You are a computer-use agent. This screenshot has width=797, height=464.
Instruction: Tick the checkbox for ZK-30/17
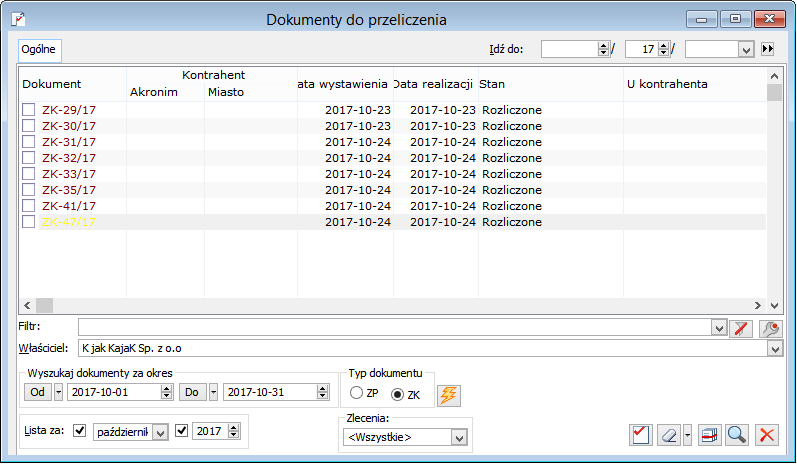click(x=28, y=126)
